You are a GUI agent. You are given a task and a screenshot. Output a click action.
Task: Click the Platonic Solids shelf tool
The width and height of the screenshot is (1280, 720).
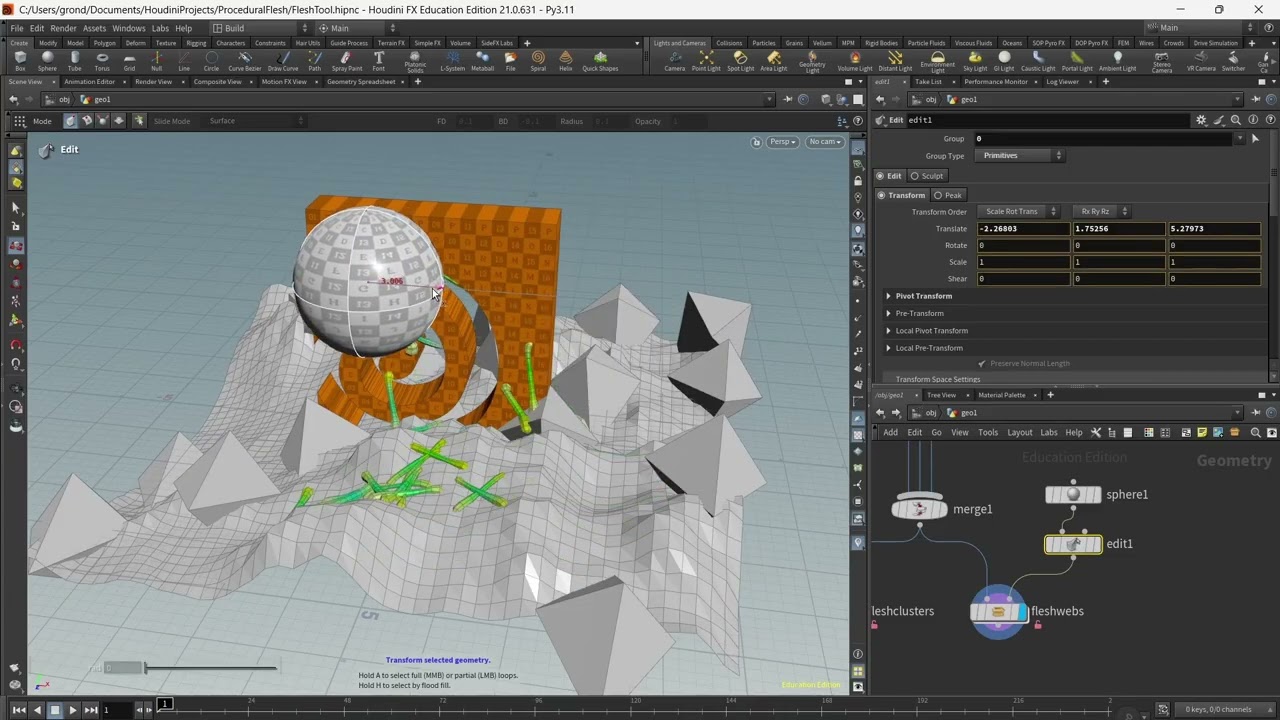click(415, 60)
